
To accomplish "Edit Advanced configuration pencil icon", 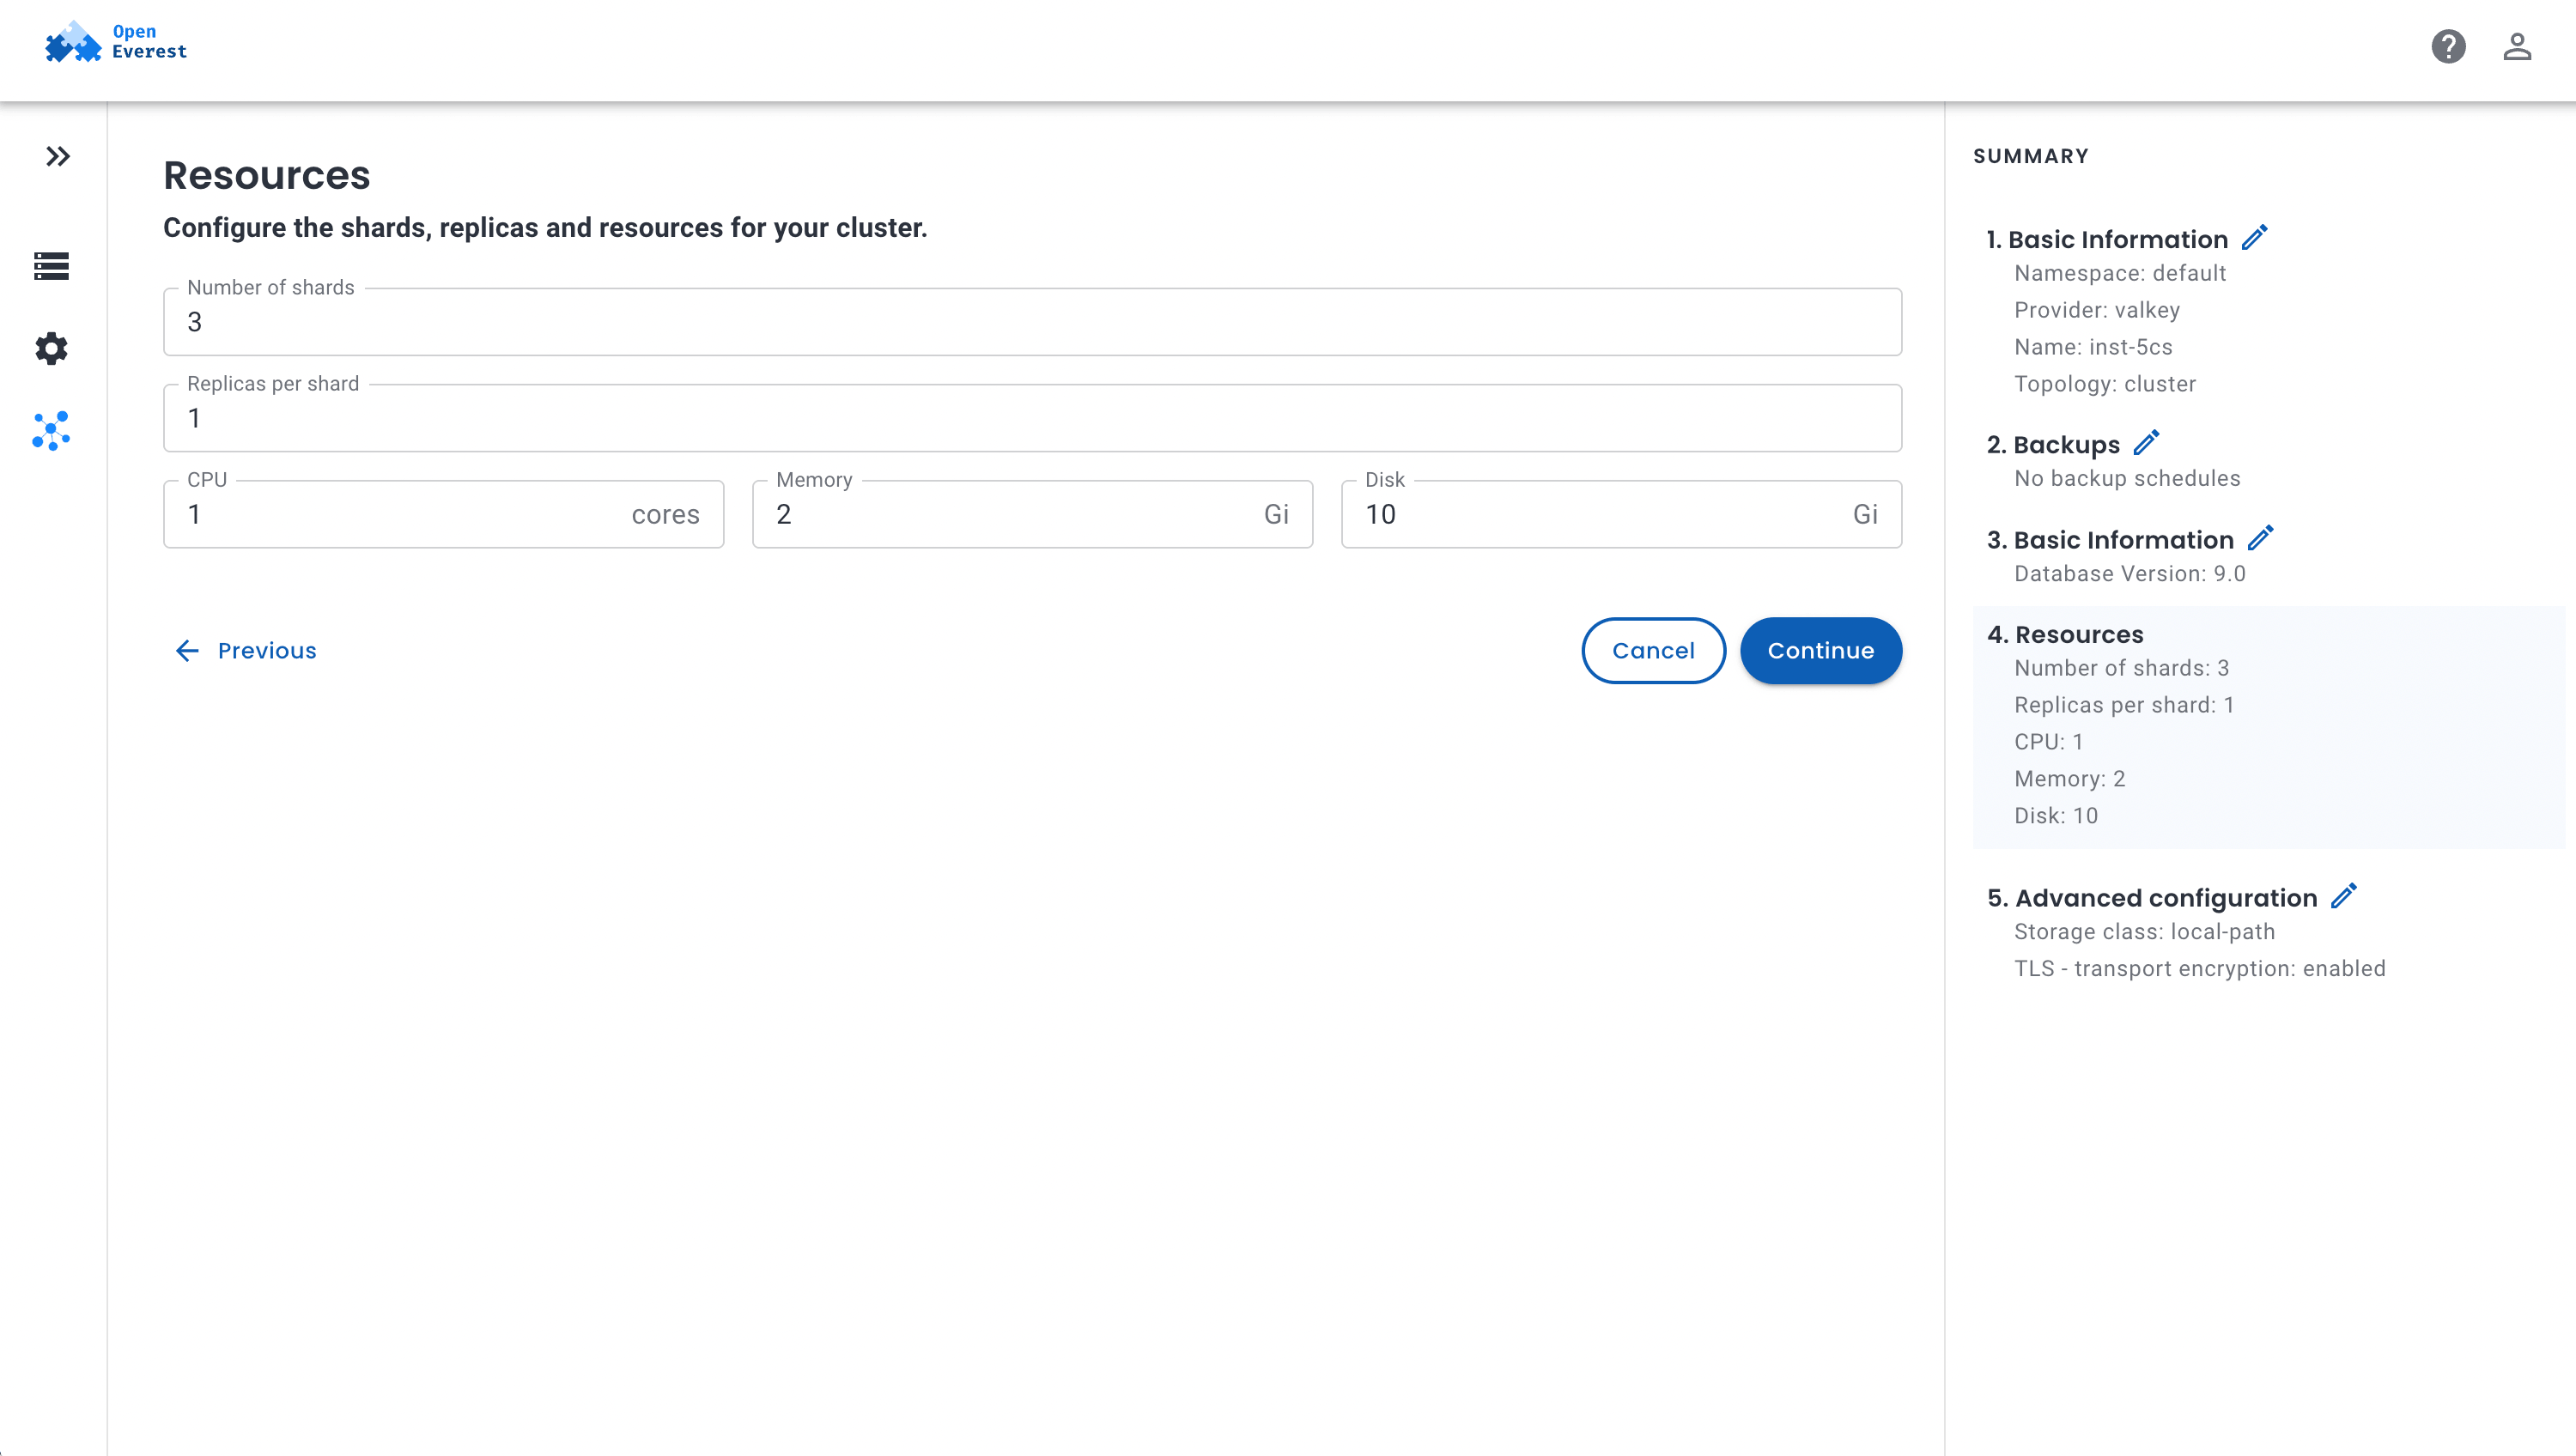I will [2344, 896].
